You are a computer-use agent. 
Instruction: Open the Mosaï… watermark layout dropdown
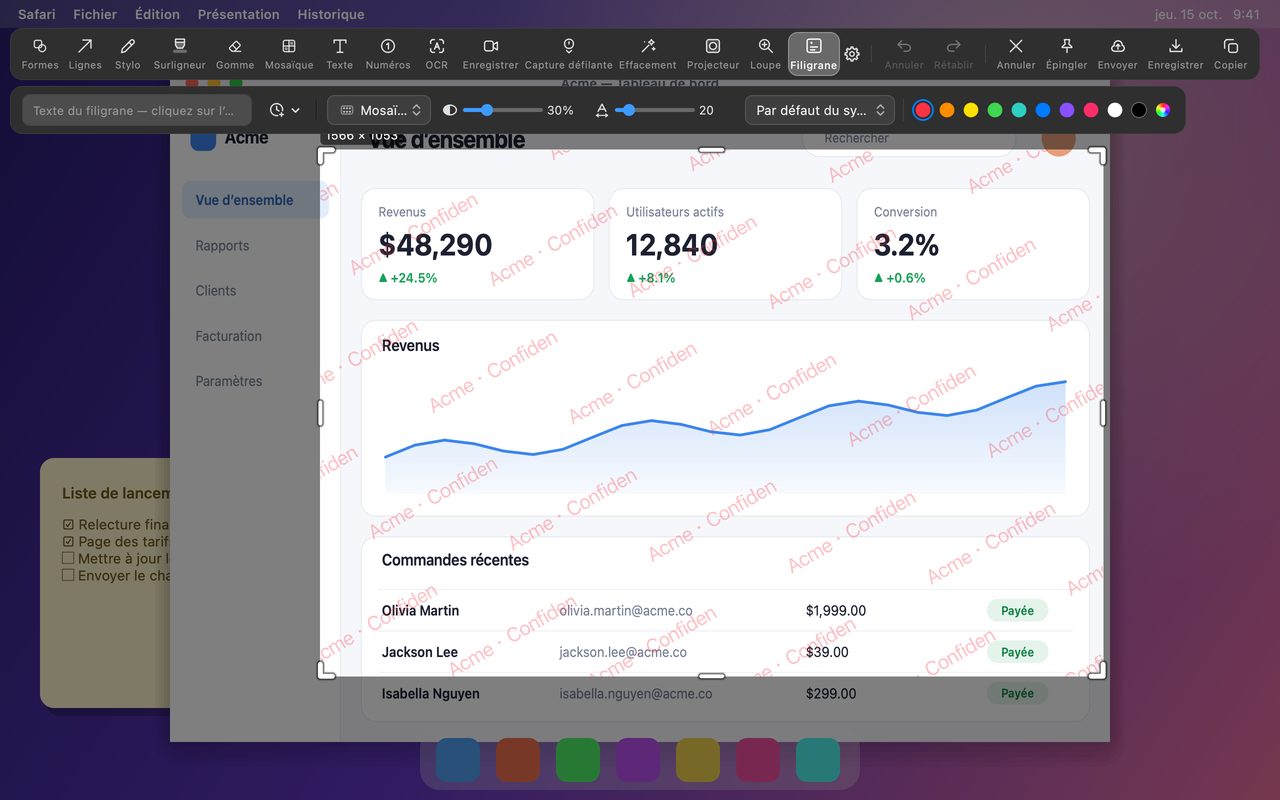(x=379, y=110)
